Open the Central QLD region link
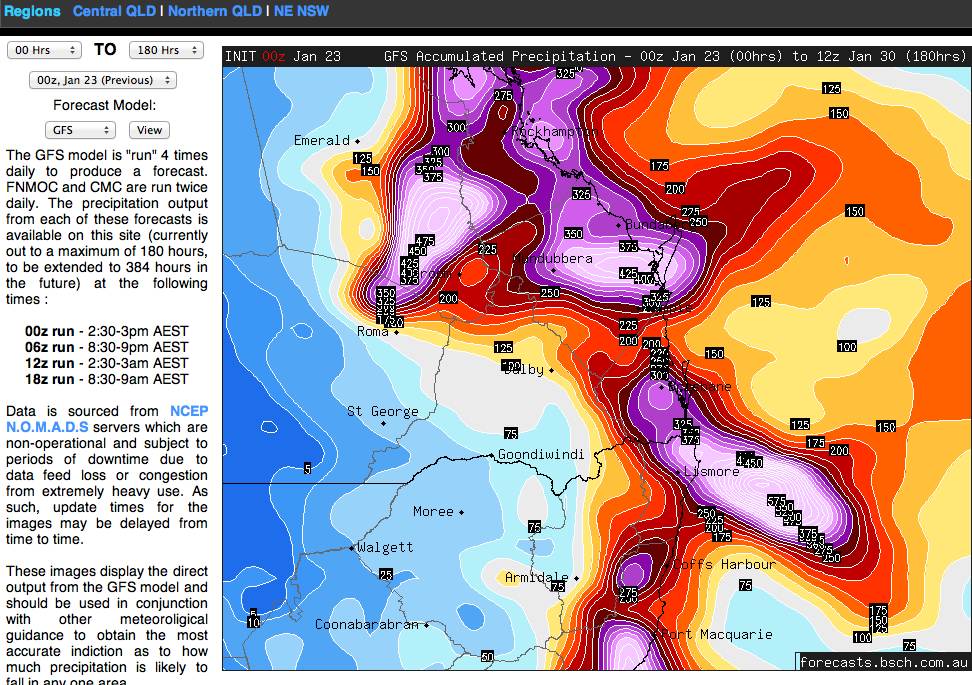This screenshot has height=685, width=972. pyautogui.click(x=115, y=11)
